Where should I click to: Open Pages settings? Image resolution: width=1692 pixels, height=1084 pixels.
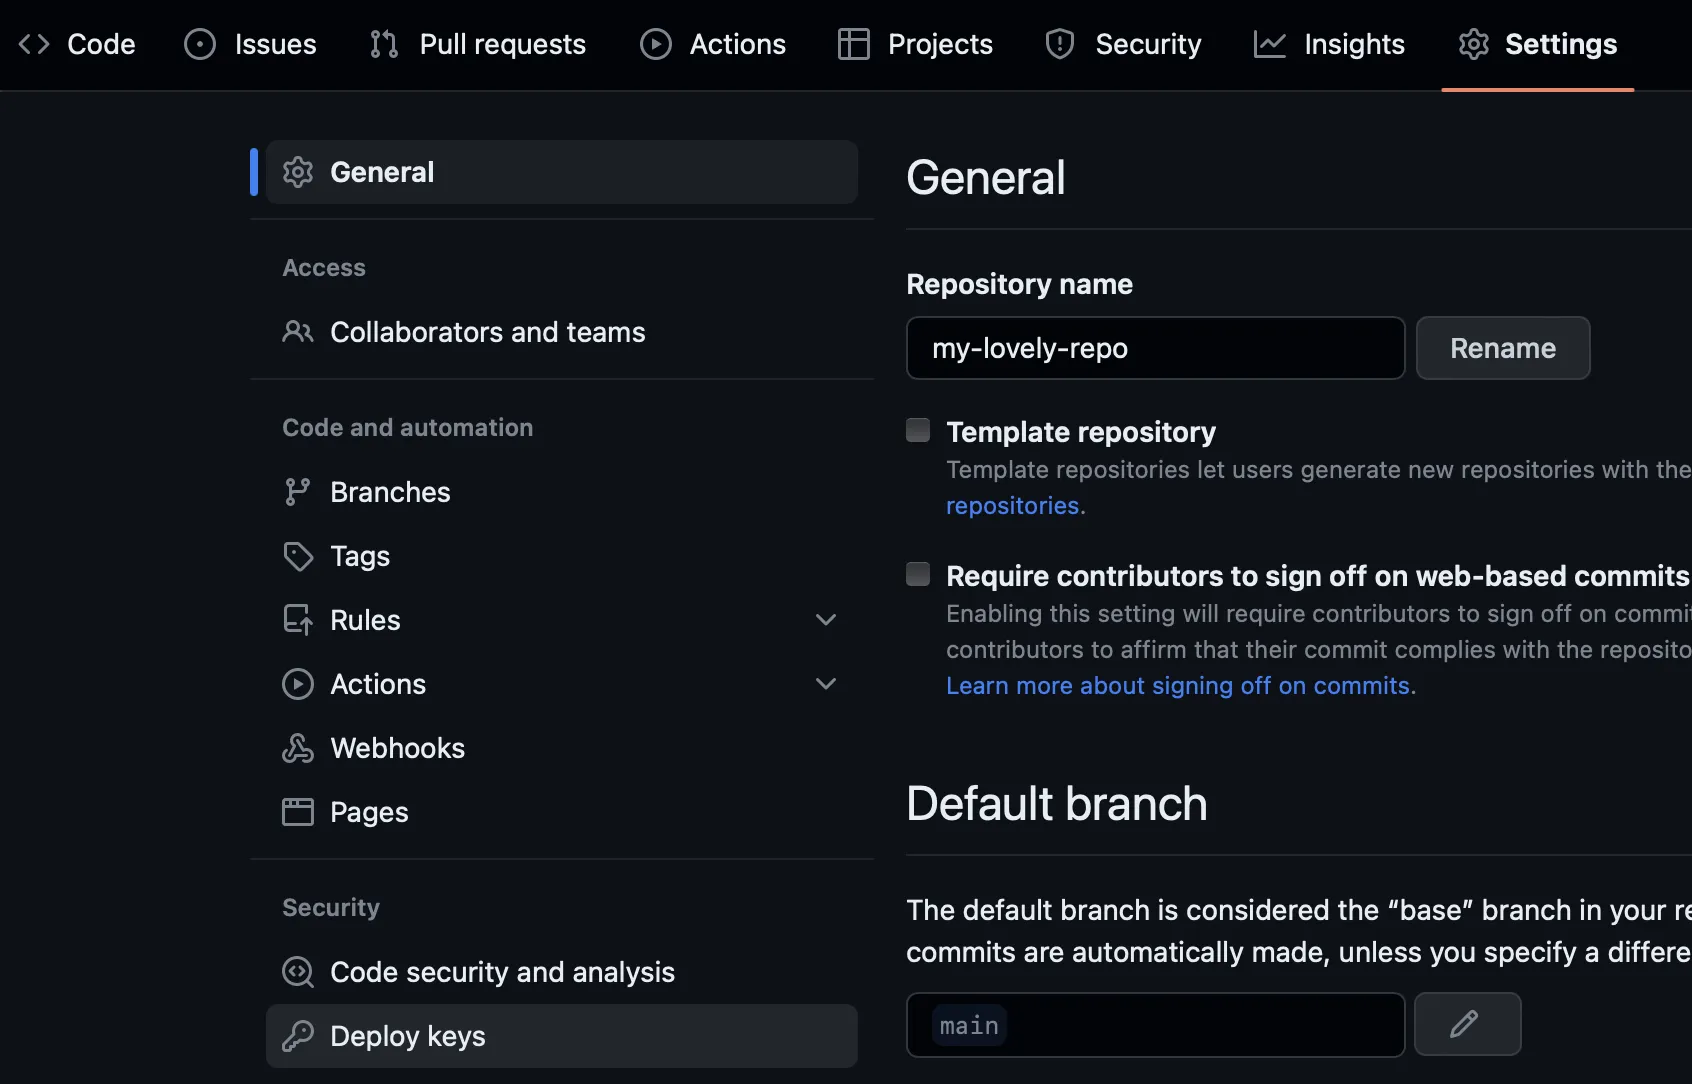click(x=562, y=812)
